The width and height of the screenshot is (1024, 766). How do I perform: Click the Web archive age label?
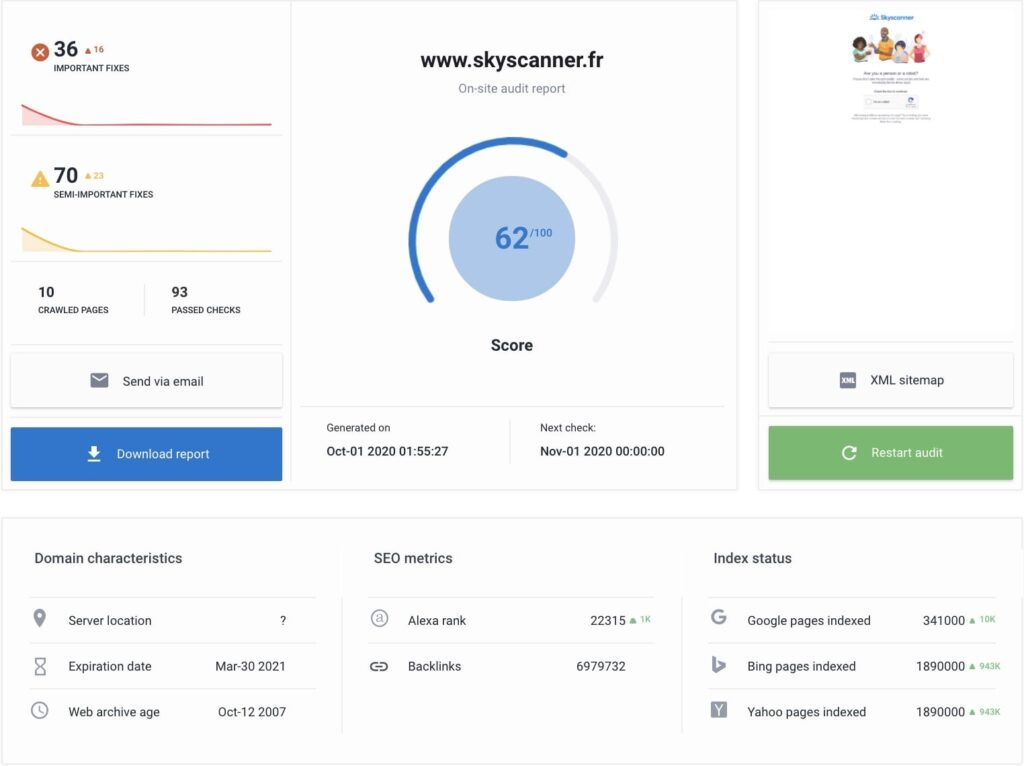(114, 712)
